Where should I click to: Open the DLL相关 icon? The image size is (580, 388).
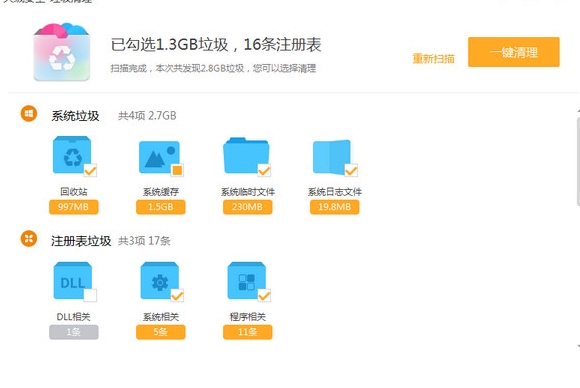[72, 281]
